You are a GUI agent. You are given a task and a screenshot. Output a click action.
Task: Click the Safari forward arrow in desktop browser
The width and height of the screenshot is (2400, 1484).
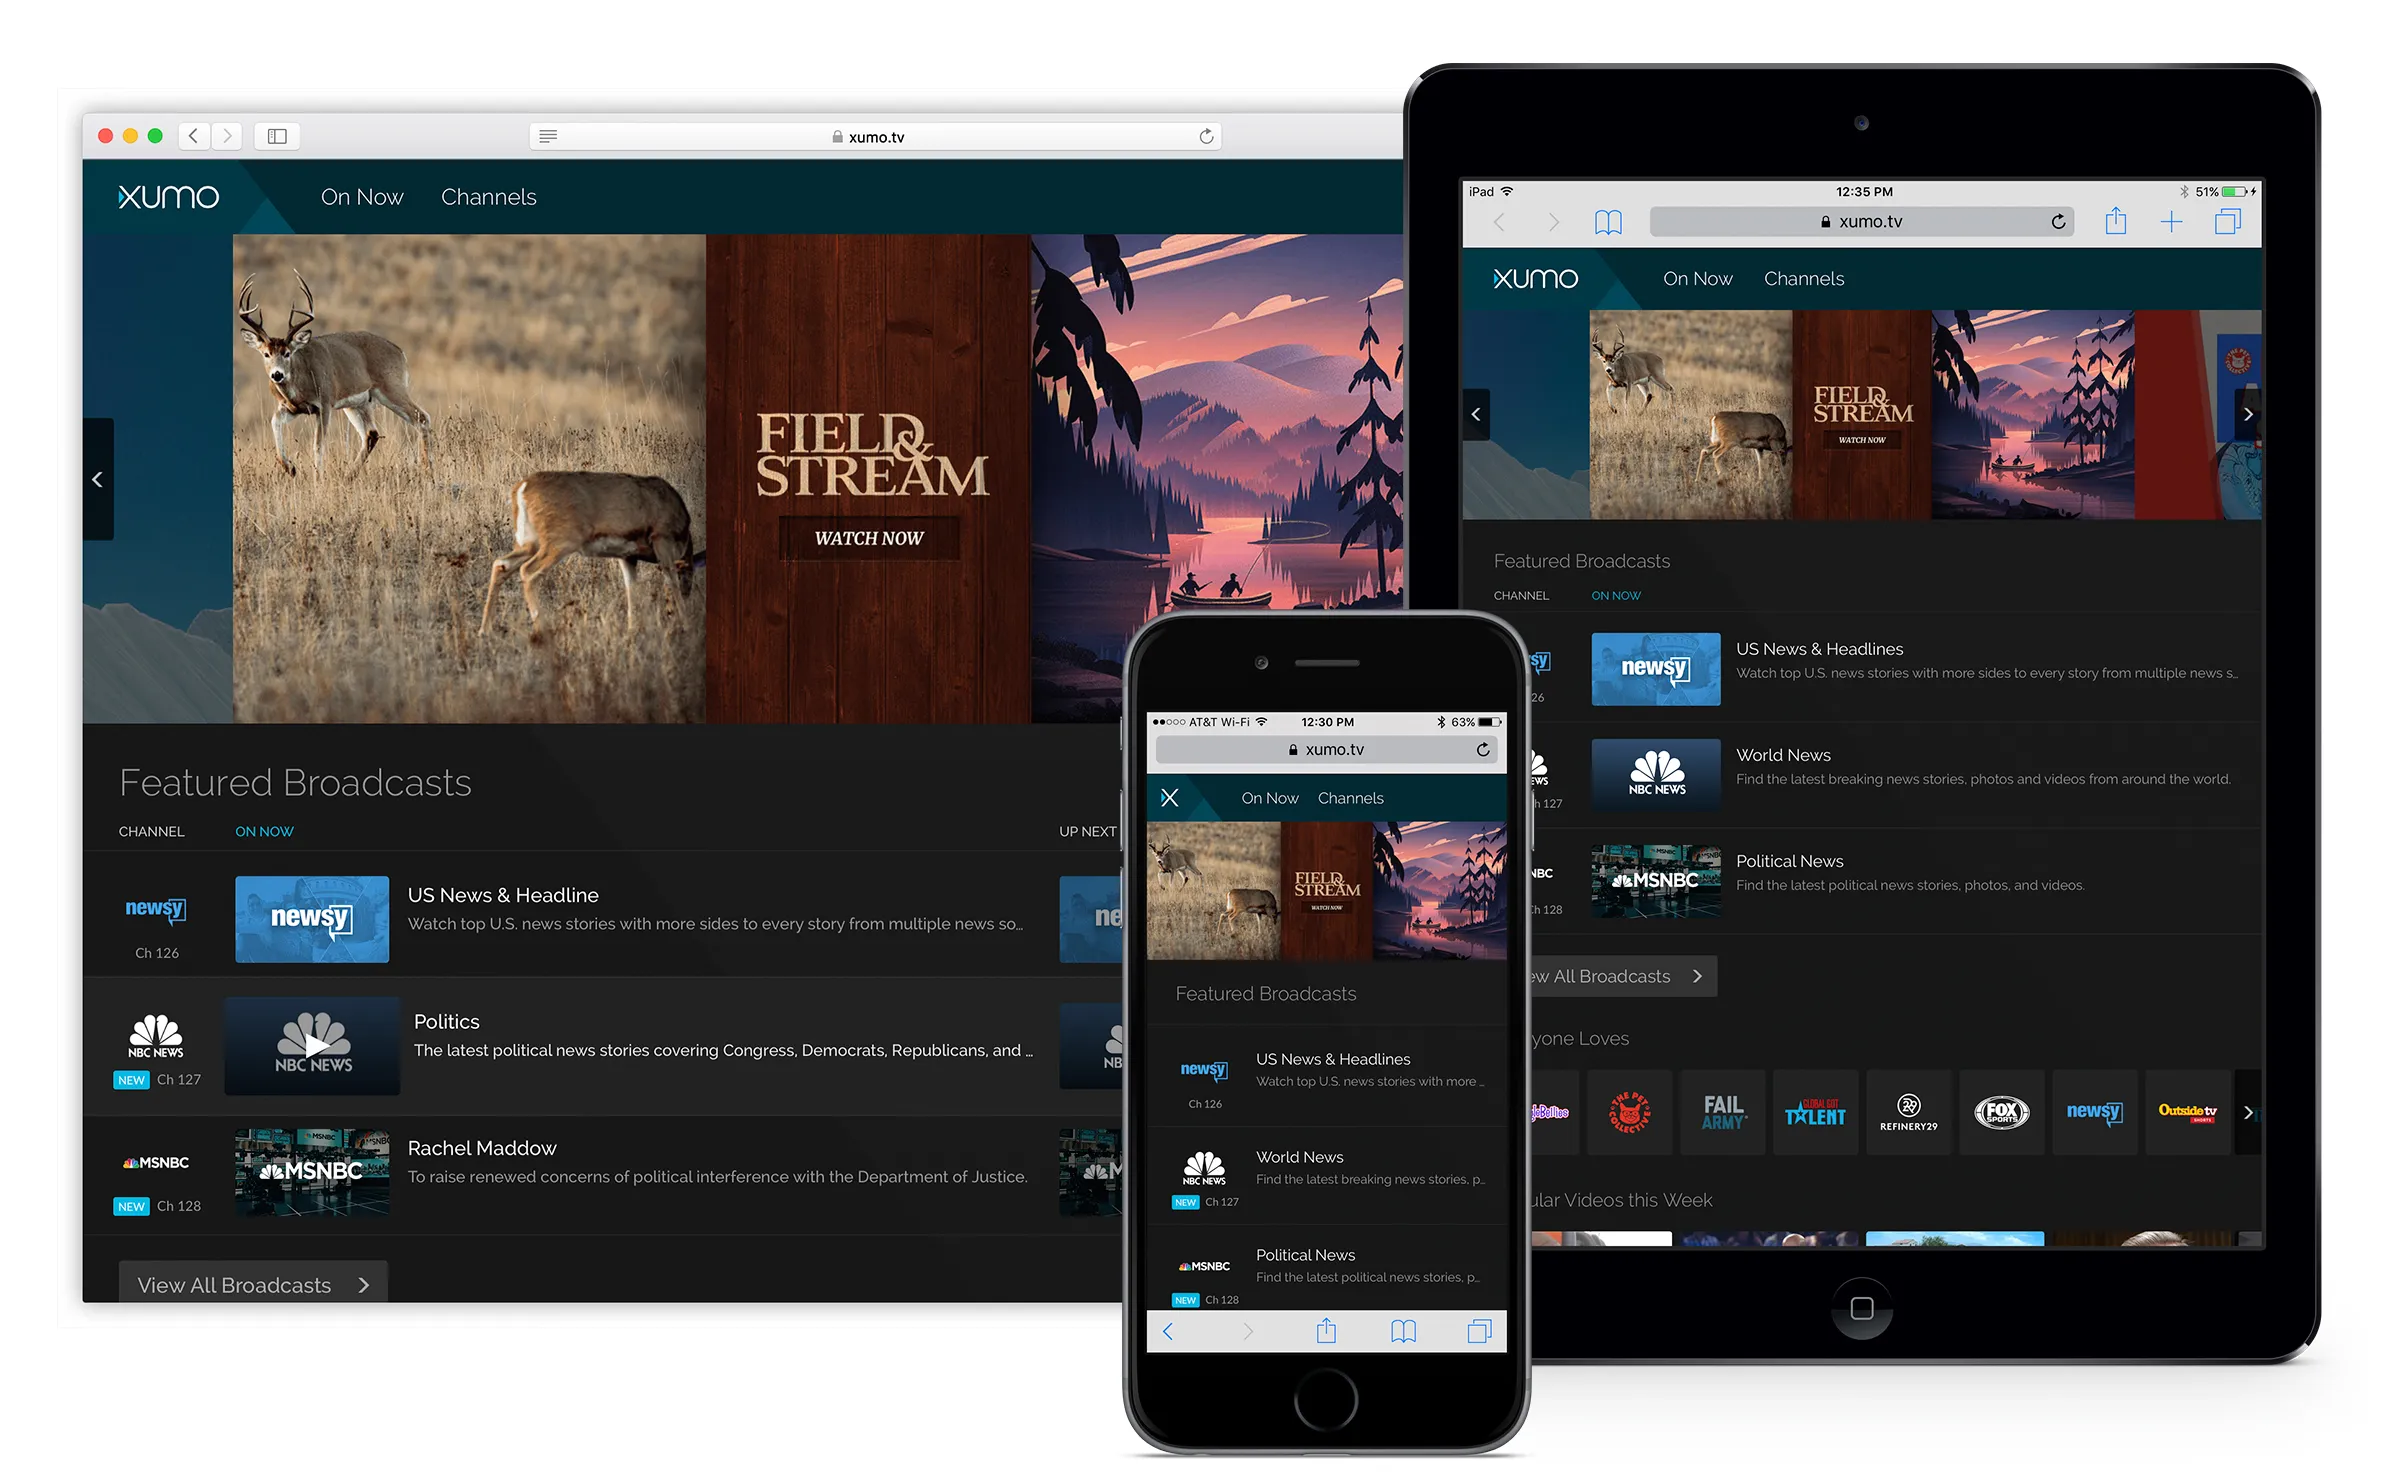(x=227, y=136)
